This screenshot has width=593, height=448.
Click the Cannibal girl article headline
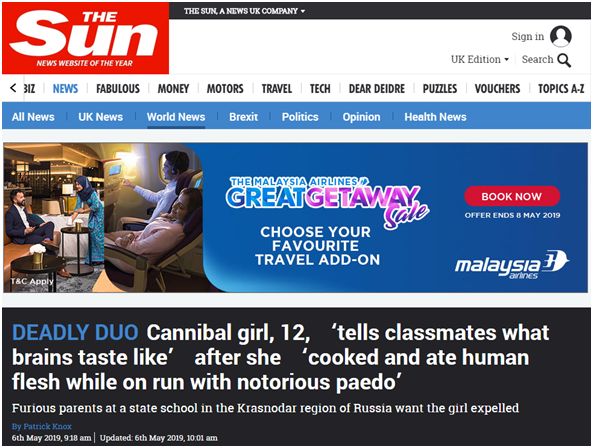click(280, 357)
